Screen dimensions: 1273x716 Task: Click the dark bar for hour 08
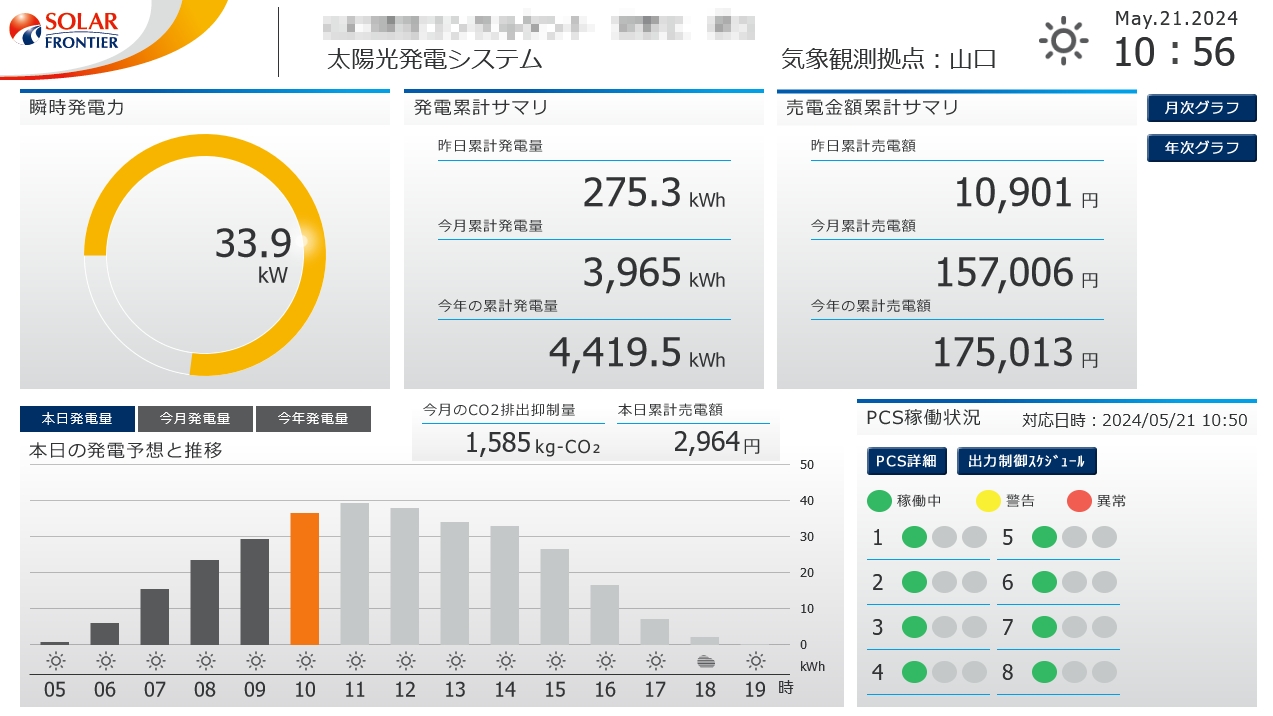[x=205, y=602]
